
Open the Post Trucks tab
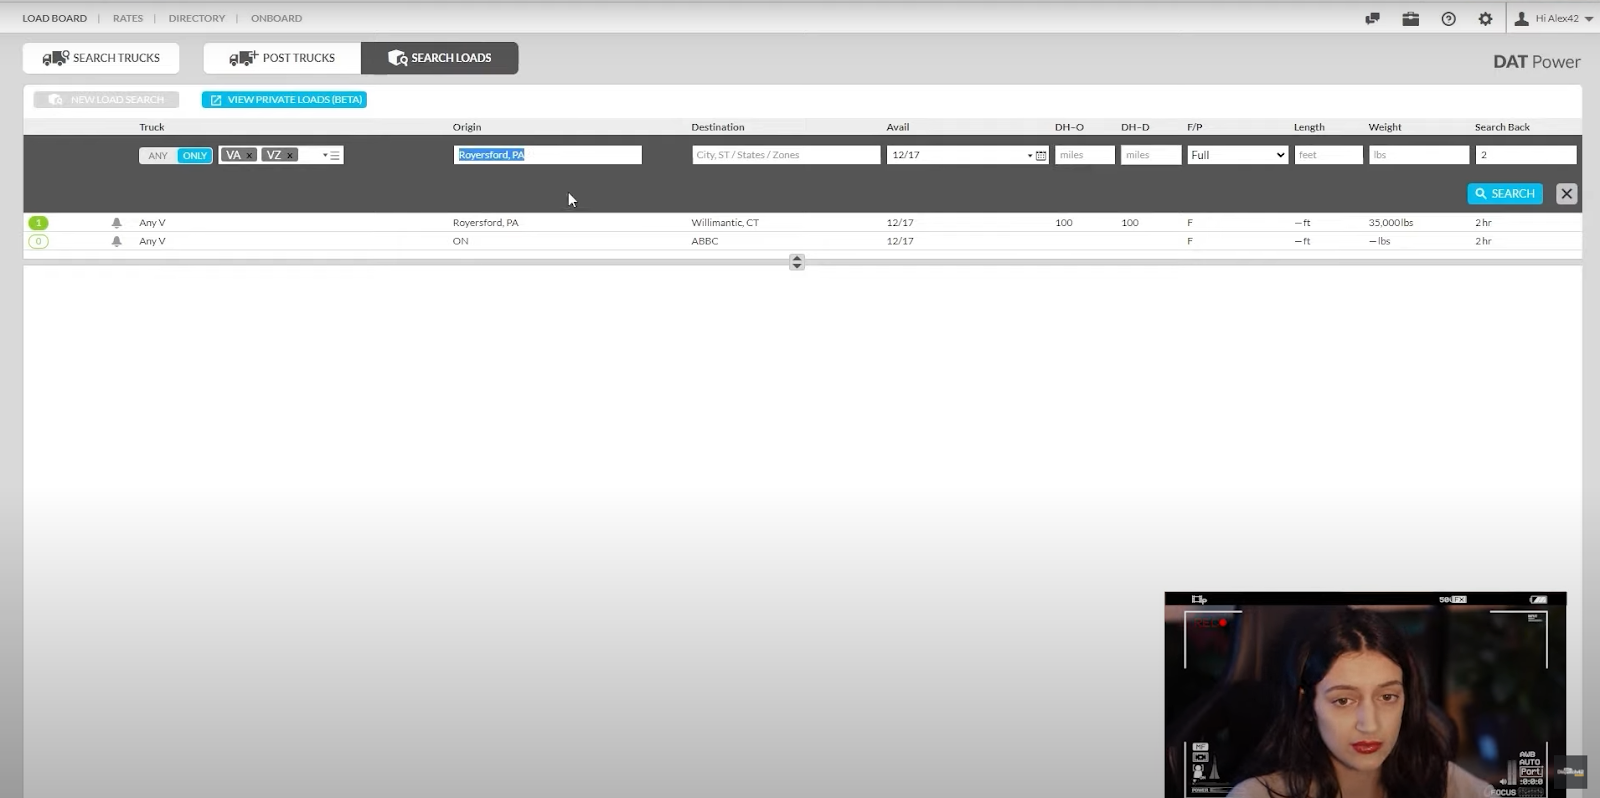(x=282, y=58)
